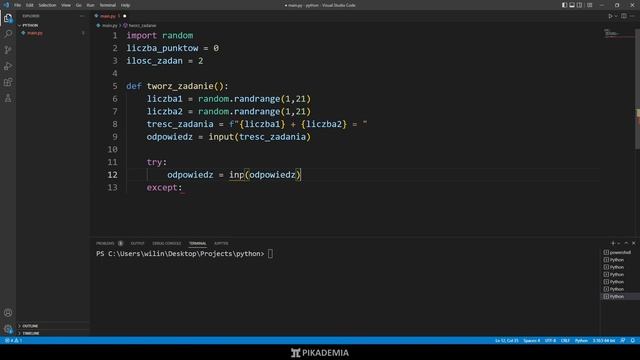The image size is (640, 360).
Task: Open the Terminal menu
Action: [x=108, y=5]
